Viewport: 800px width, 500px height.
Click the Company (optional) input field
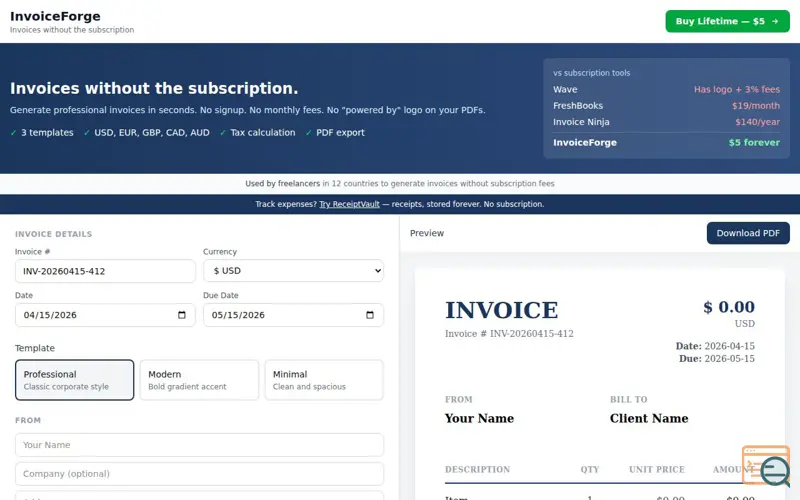coord(199,474)
